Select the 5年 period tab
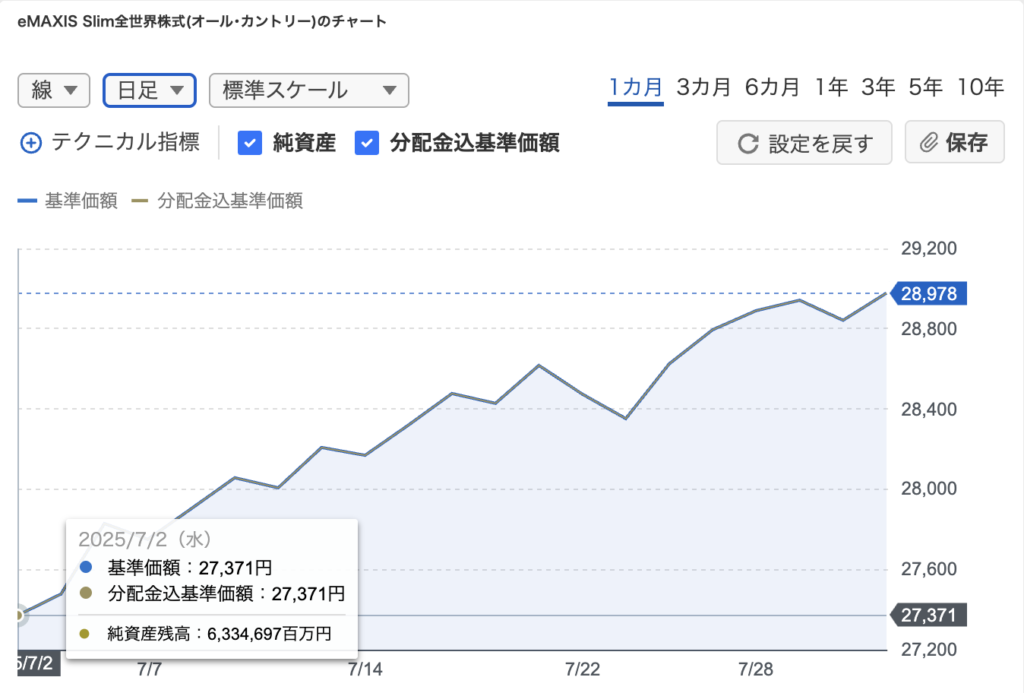The height and width of the screenshot is (693, 1024). pyautogui.click(x=925, y=87)
